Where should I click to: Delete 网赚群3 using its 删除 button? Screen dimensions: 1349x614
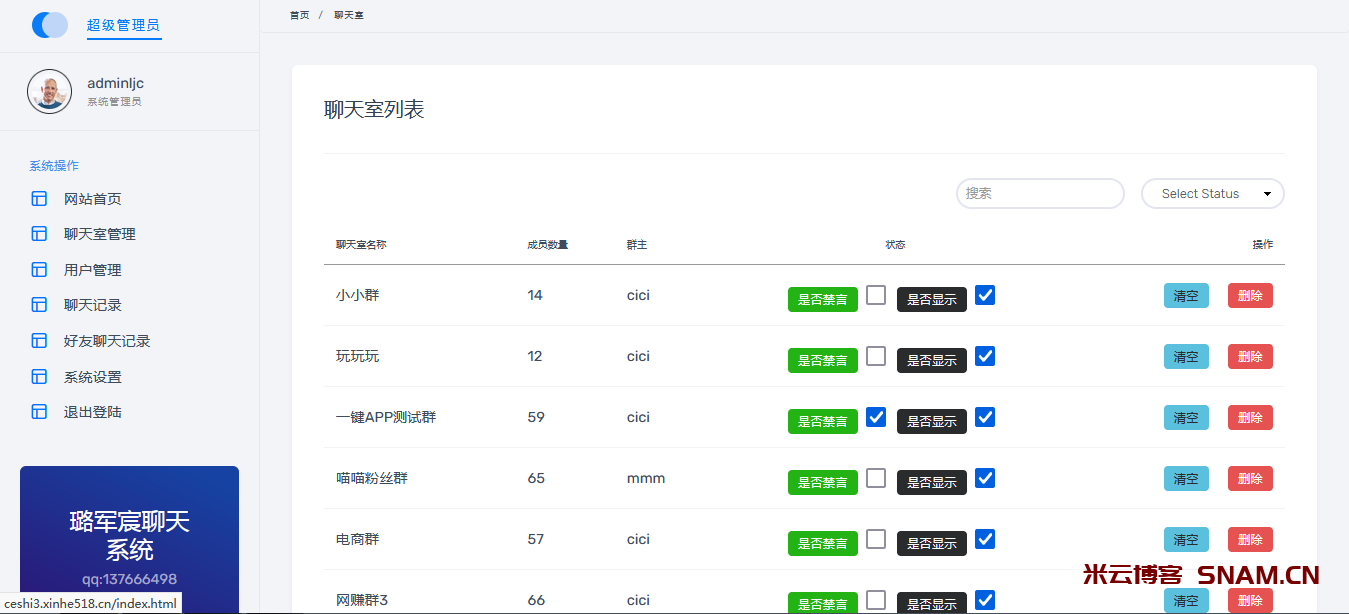point(1250,600)
